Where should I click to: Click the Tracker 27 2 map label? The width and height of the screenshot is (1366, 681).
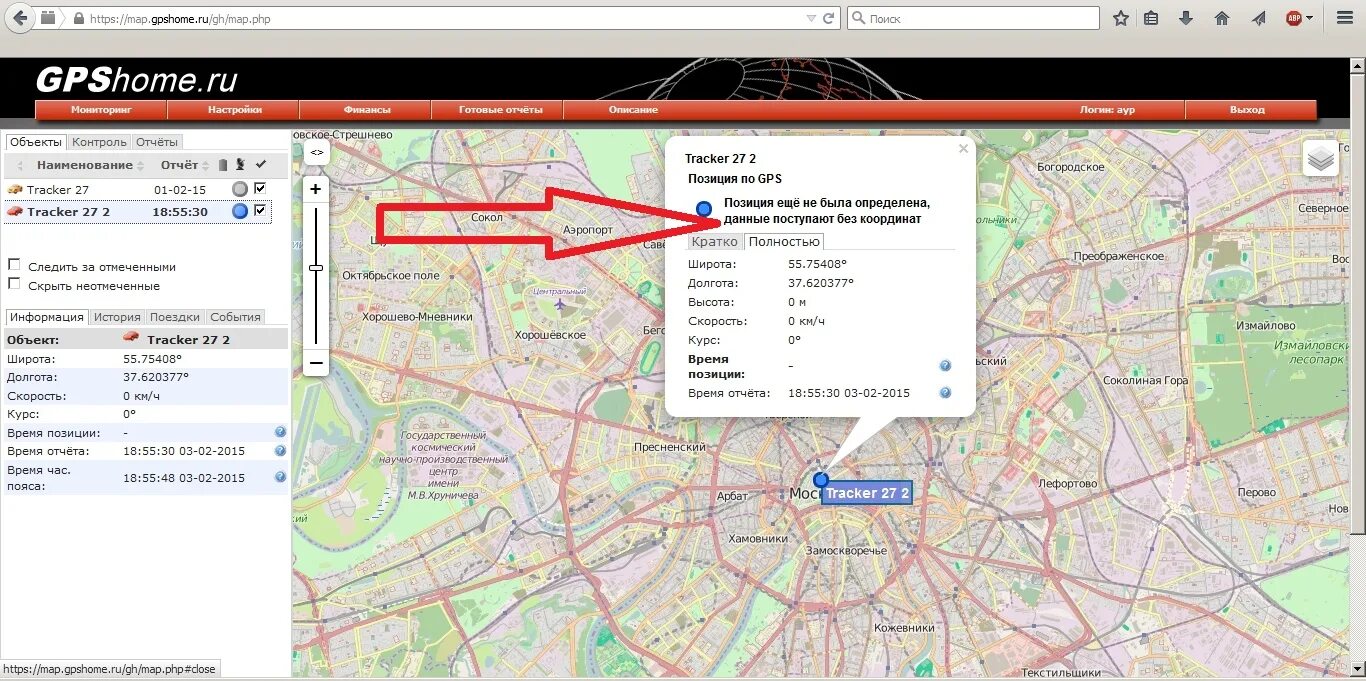pyautogui.click(x=867, y=493)
